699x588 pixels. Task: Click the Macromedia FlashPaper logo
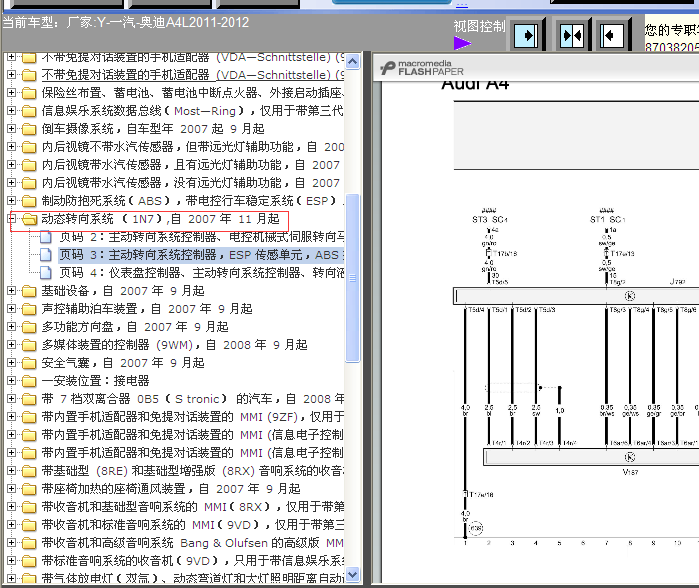coord(422,68)
